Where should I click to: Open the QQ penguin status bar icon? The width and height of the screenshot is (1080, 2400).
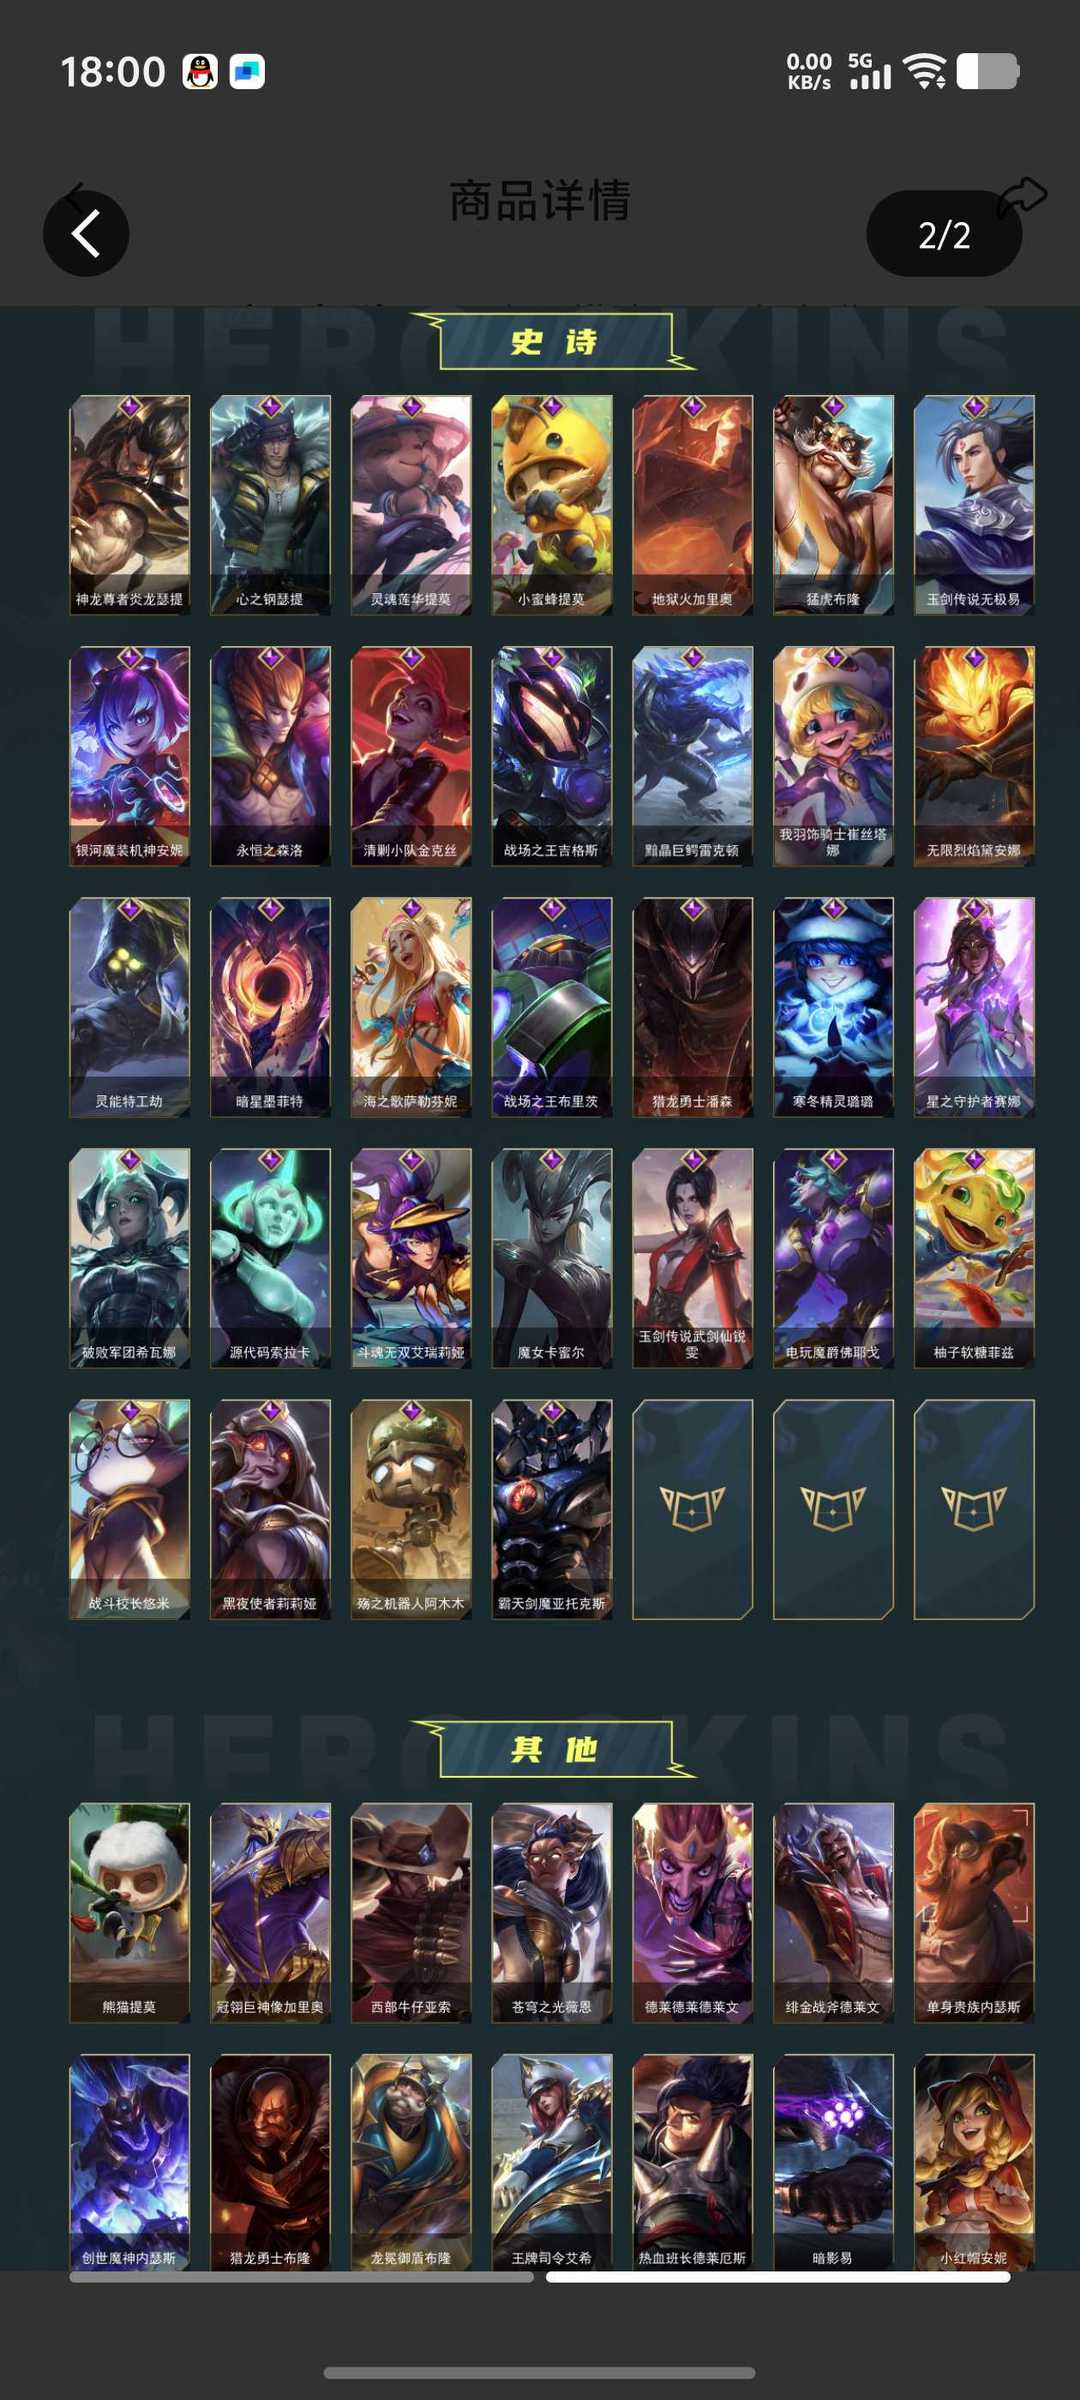coord(200,72)
